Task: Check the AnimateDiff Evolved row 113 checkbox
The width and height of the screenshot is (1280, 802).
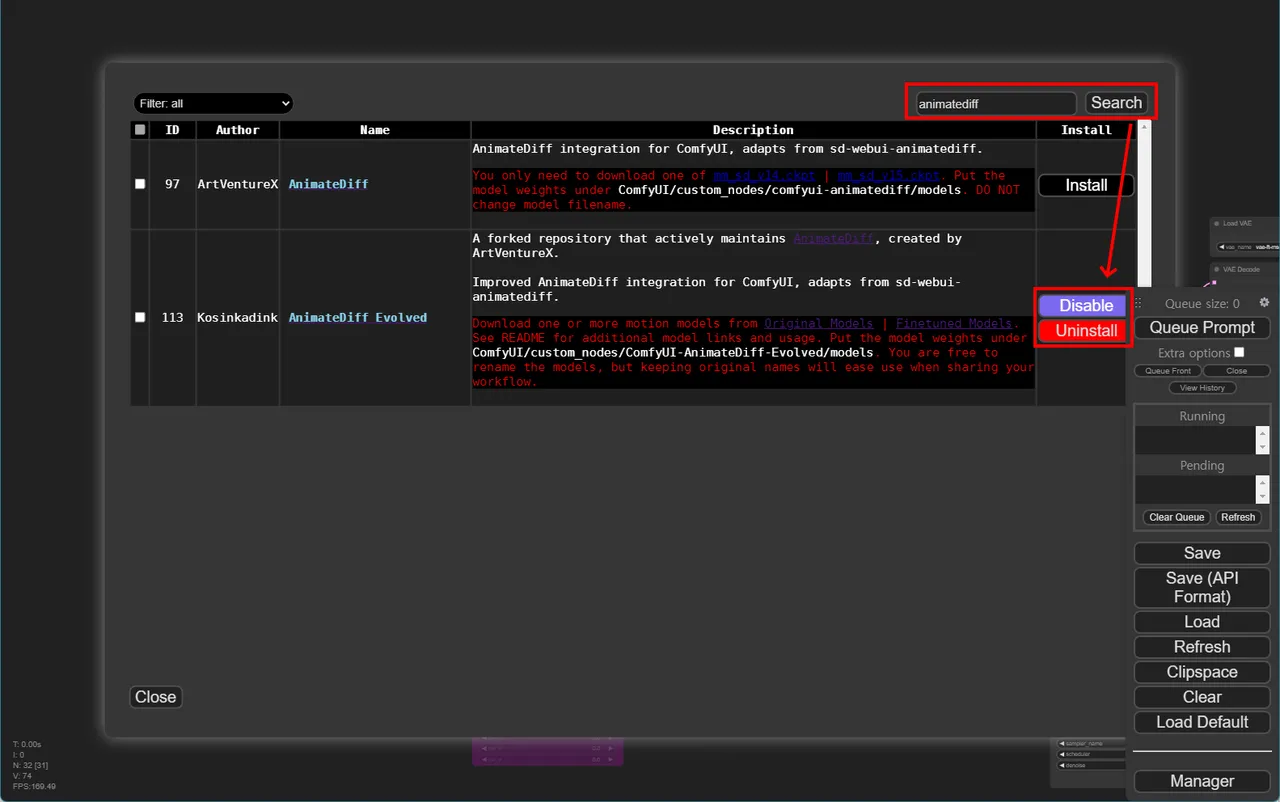Action: point(140,317)
